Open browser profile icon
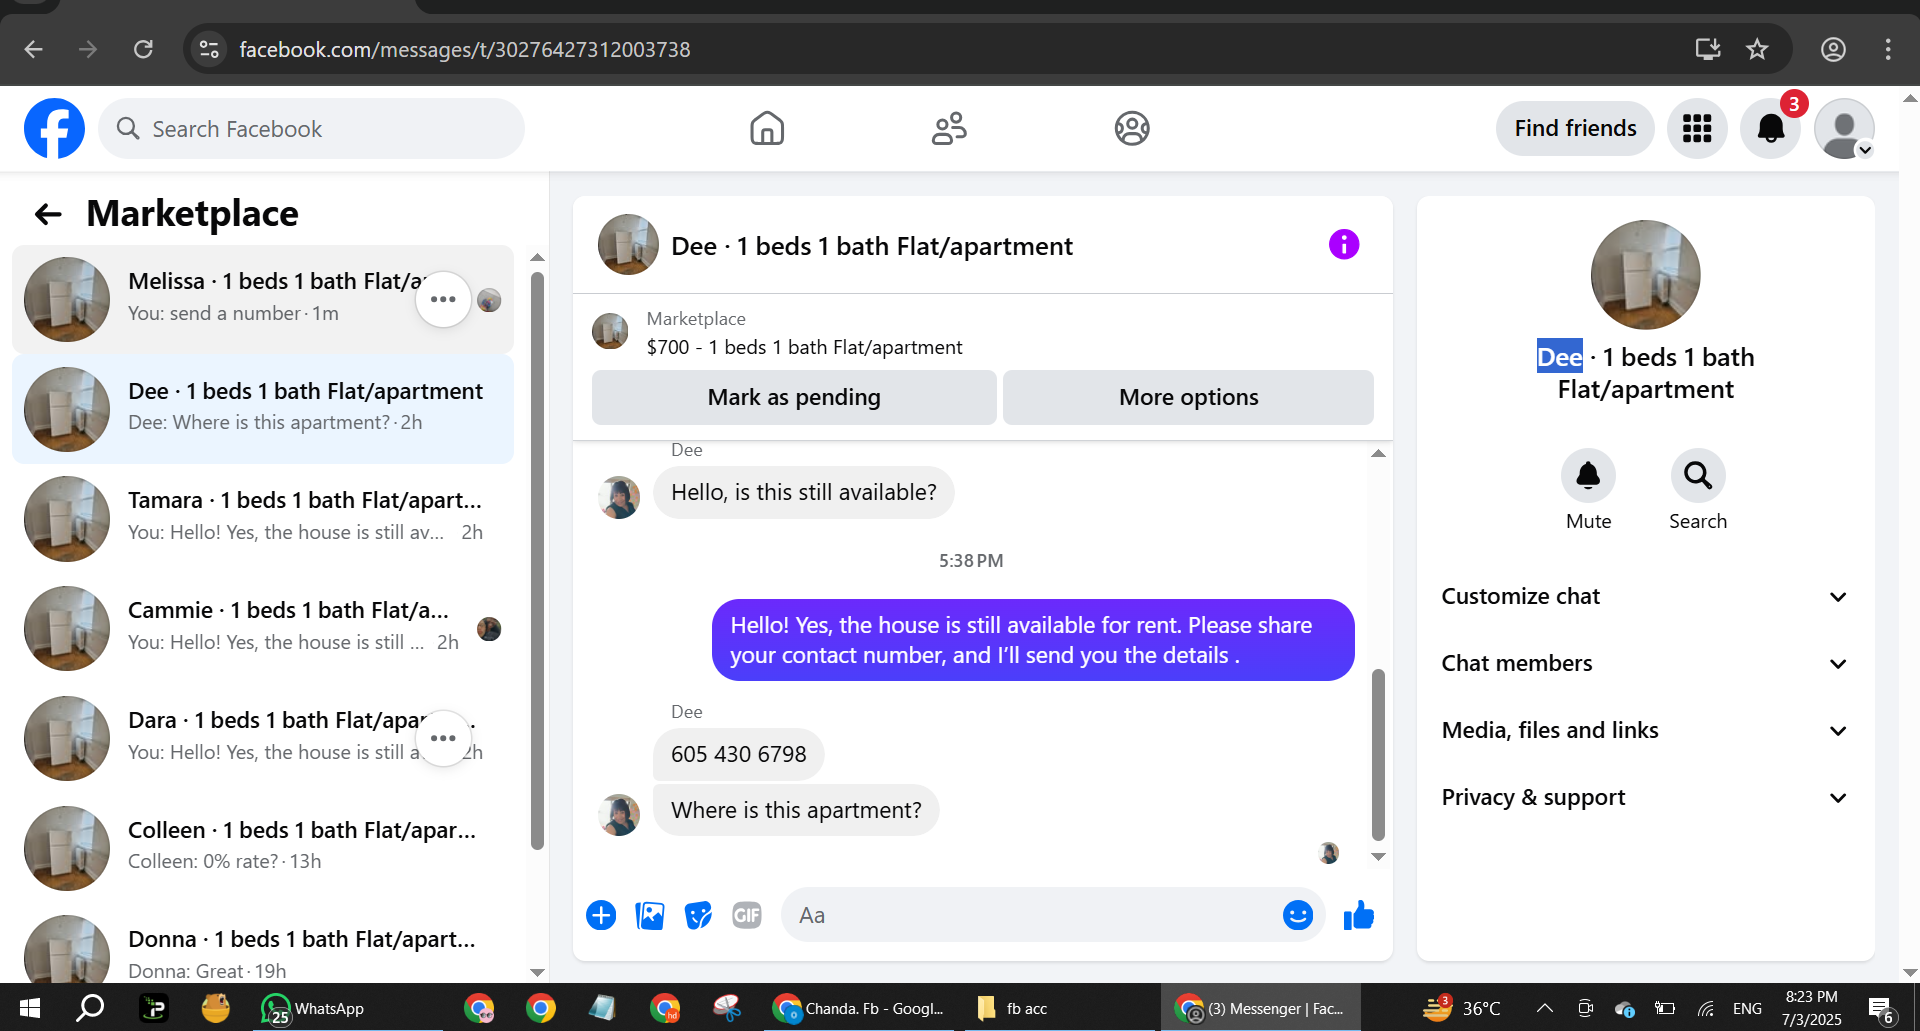This screenshot has height=1031, width=1920. pos(1833,49)
